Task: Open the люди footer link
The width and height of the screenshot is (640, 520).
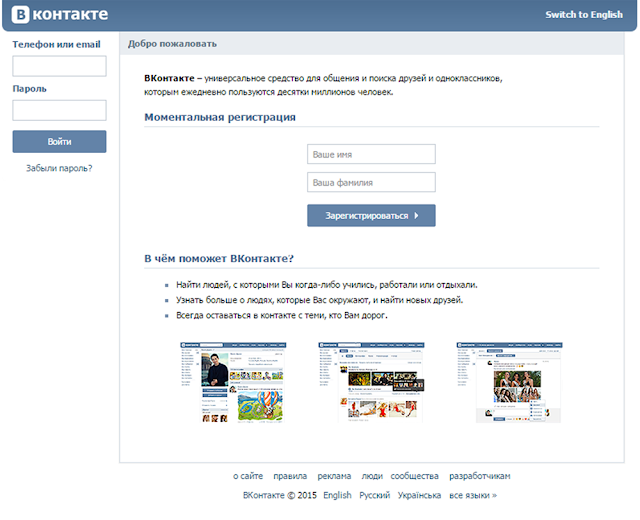Action: (x=372, y=476)
